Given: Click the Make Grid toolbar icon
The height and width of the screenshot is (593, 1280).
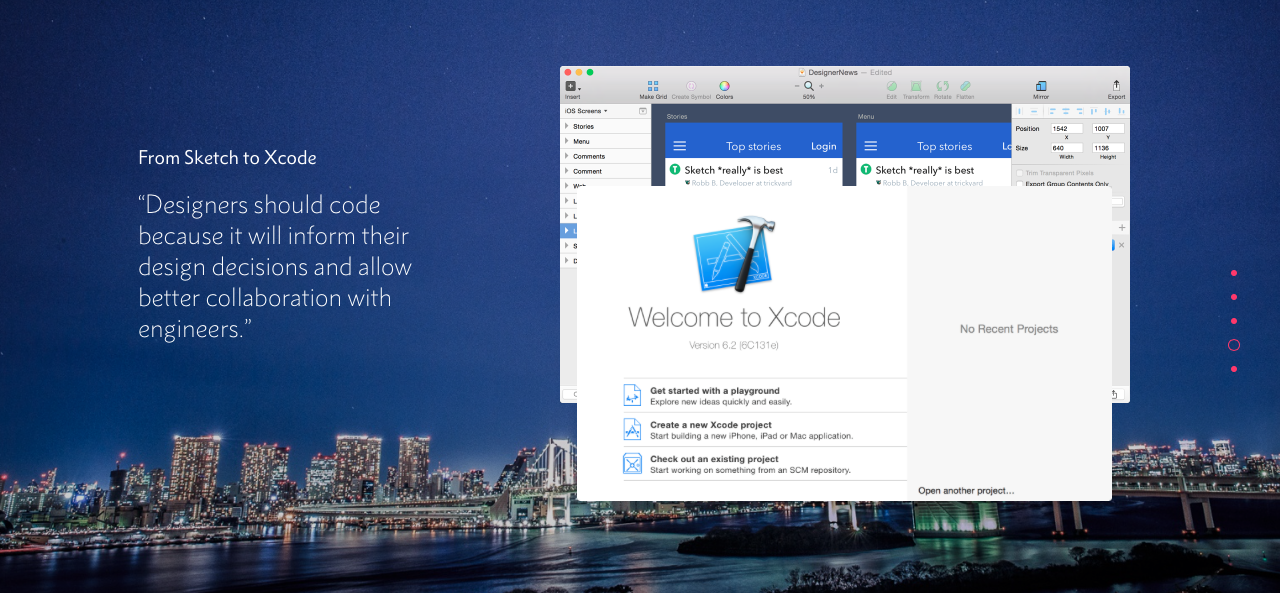Looking at the screenshot, I should [x=653, y=87].
